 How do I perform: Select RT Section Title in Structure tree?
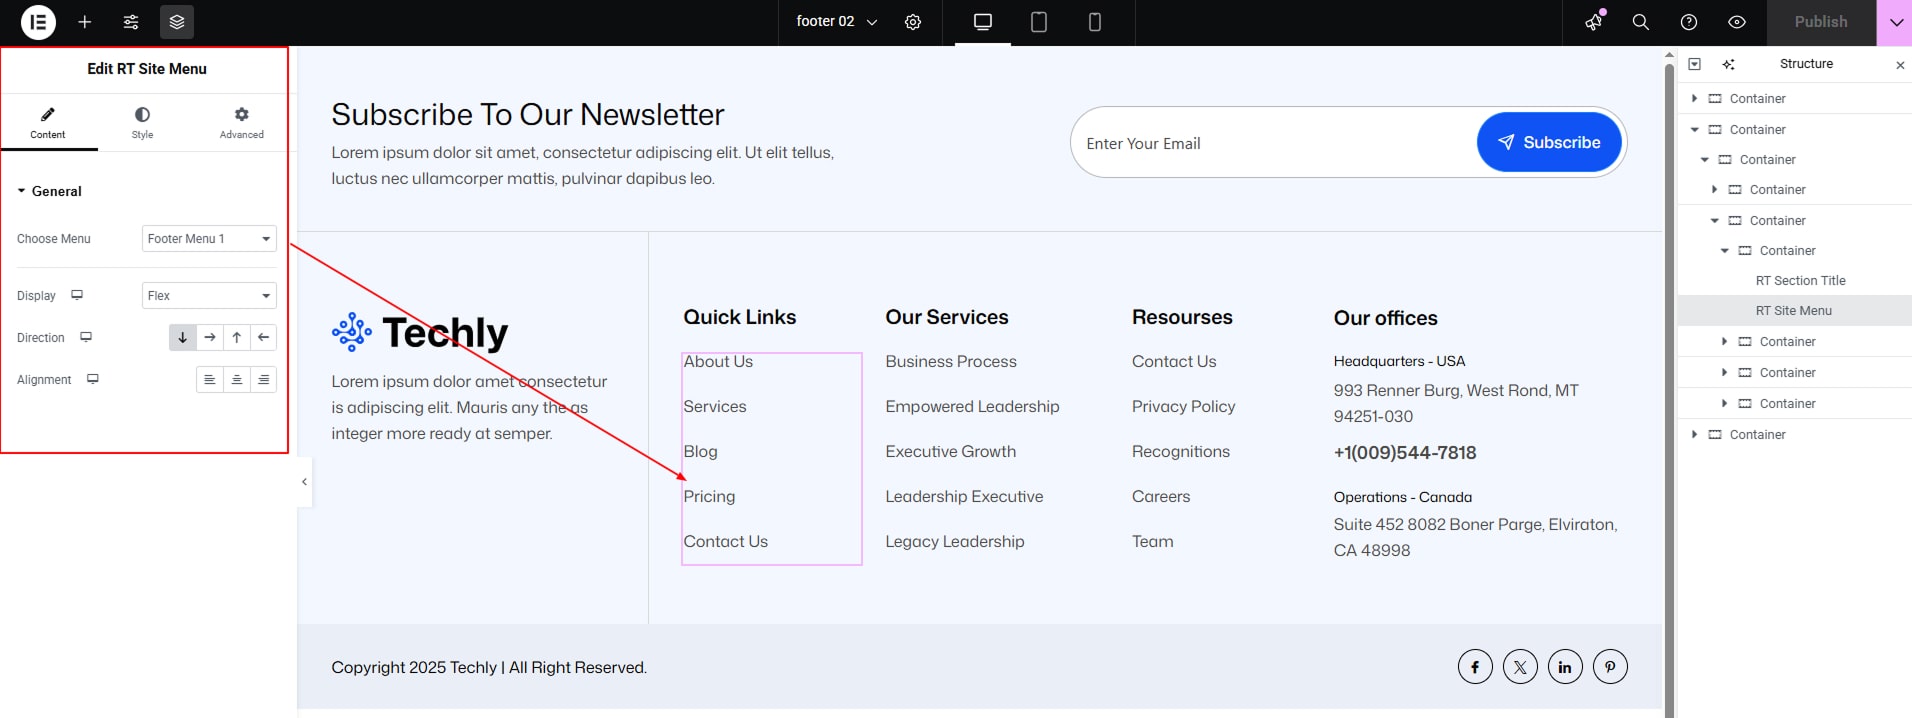1801,281
